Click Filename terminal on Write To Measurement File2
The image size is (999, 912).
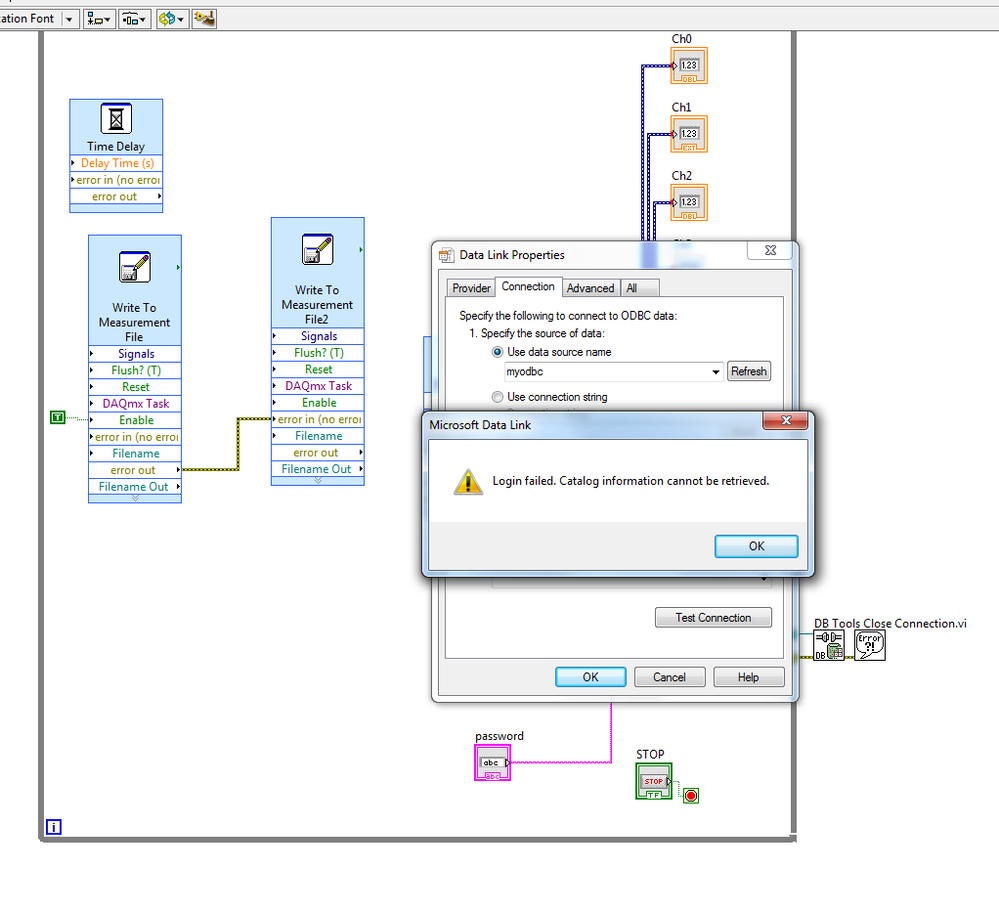coord(318,436)
